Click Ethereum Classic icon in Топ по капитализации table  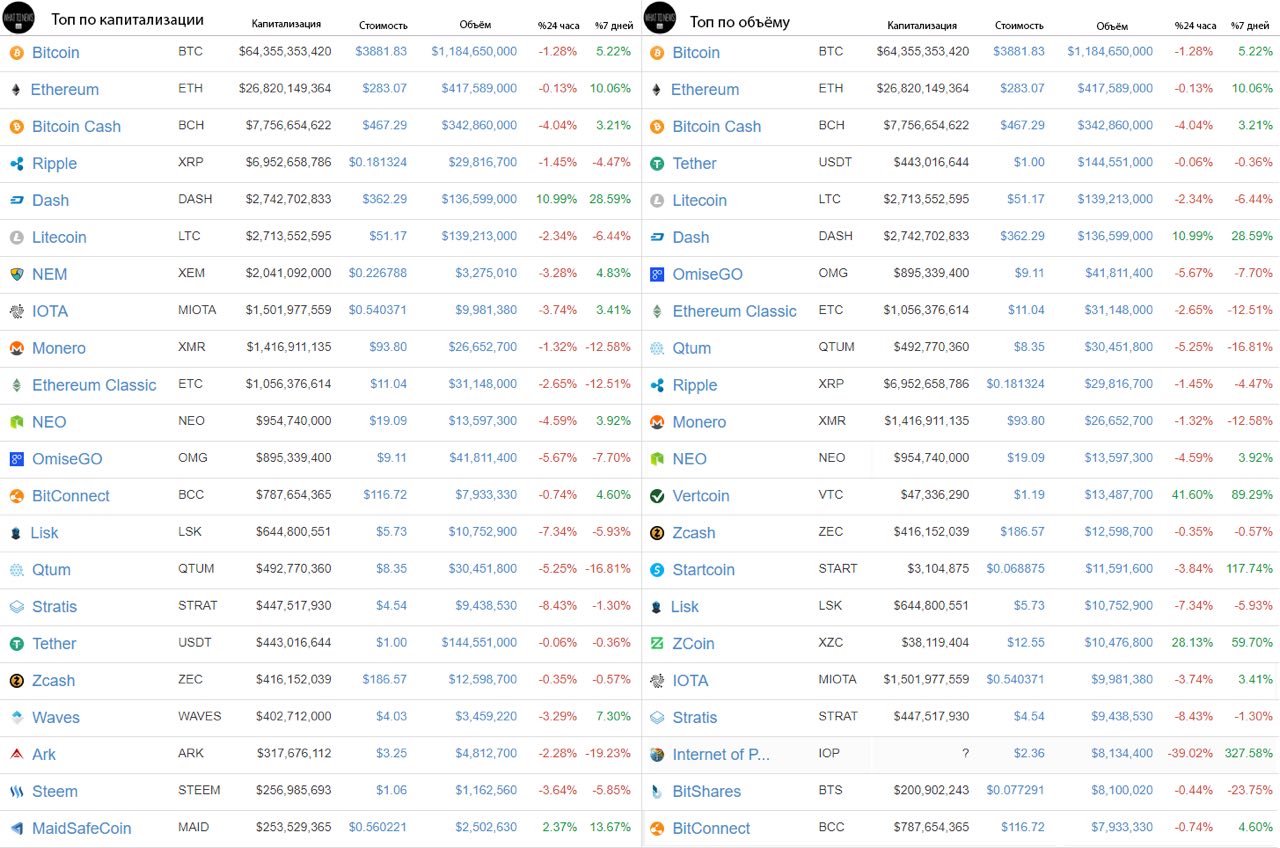point(16,385)
